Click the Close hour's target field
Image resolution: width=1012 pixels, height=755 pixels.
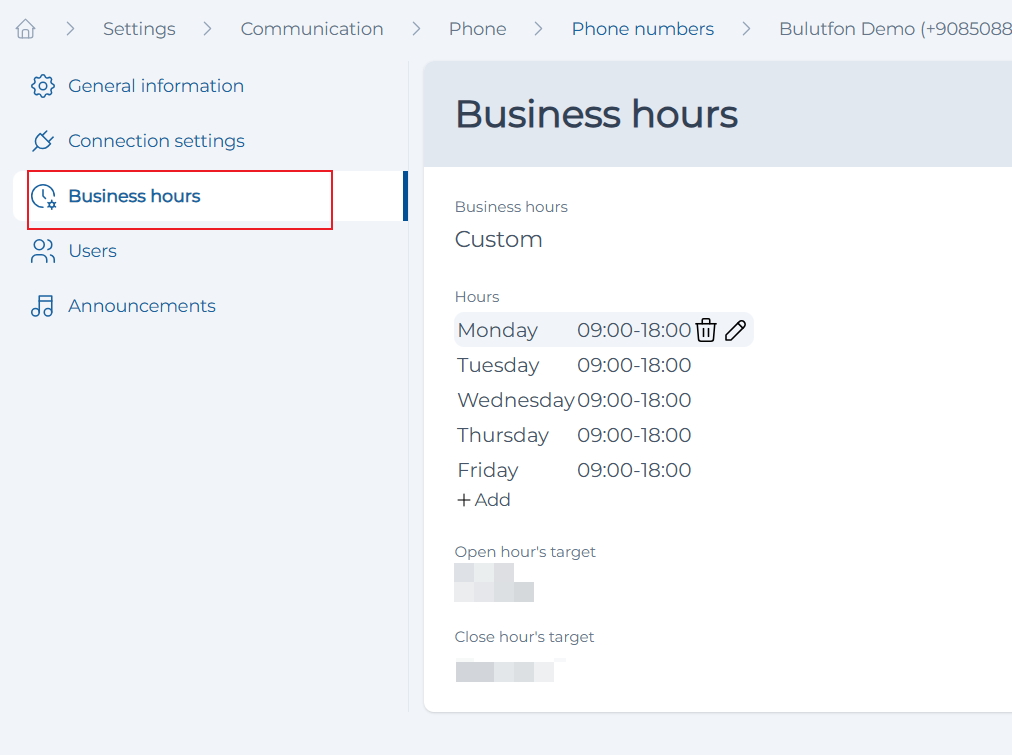(504, 671)
